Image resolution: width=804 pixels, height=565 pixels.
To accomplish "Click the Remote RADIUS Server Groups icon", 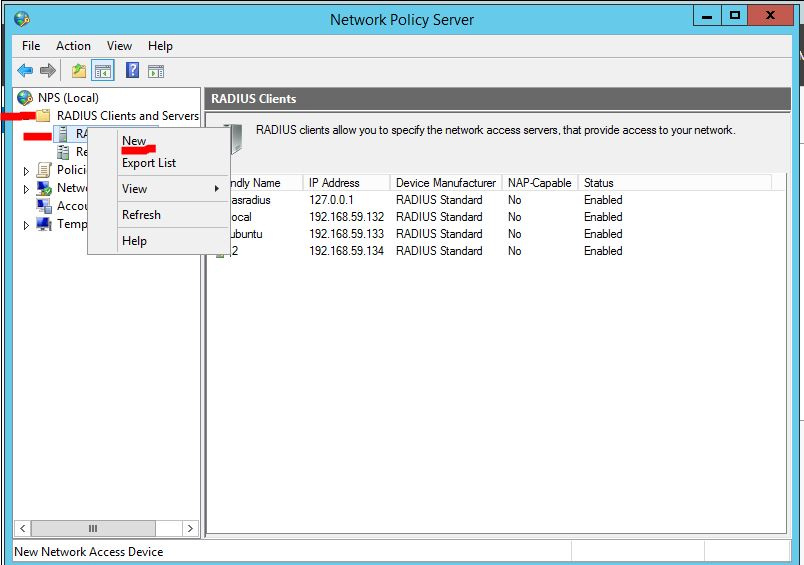I will click(x=63, y=152).
